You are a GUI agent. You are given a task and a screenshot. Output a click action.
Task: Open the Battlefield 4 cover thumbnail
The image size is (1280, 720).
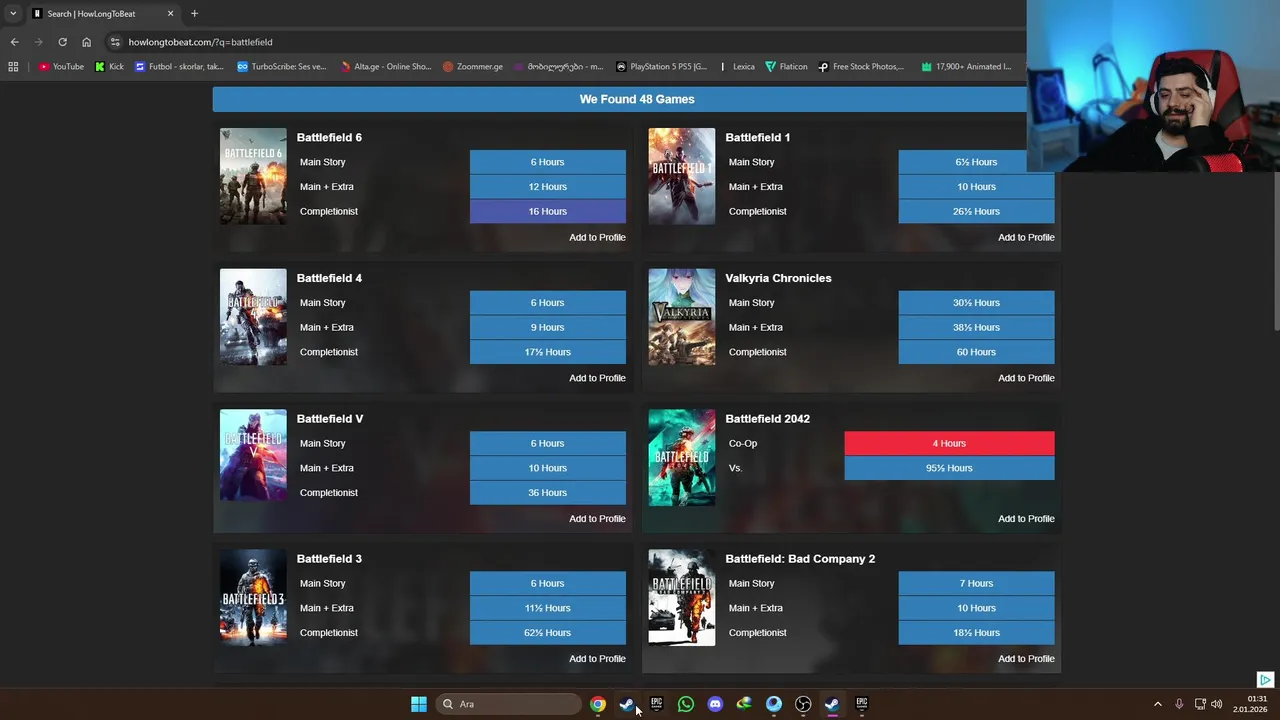point(253,317)
